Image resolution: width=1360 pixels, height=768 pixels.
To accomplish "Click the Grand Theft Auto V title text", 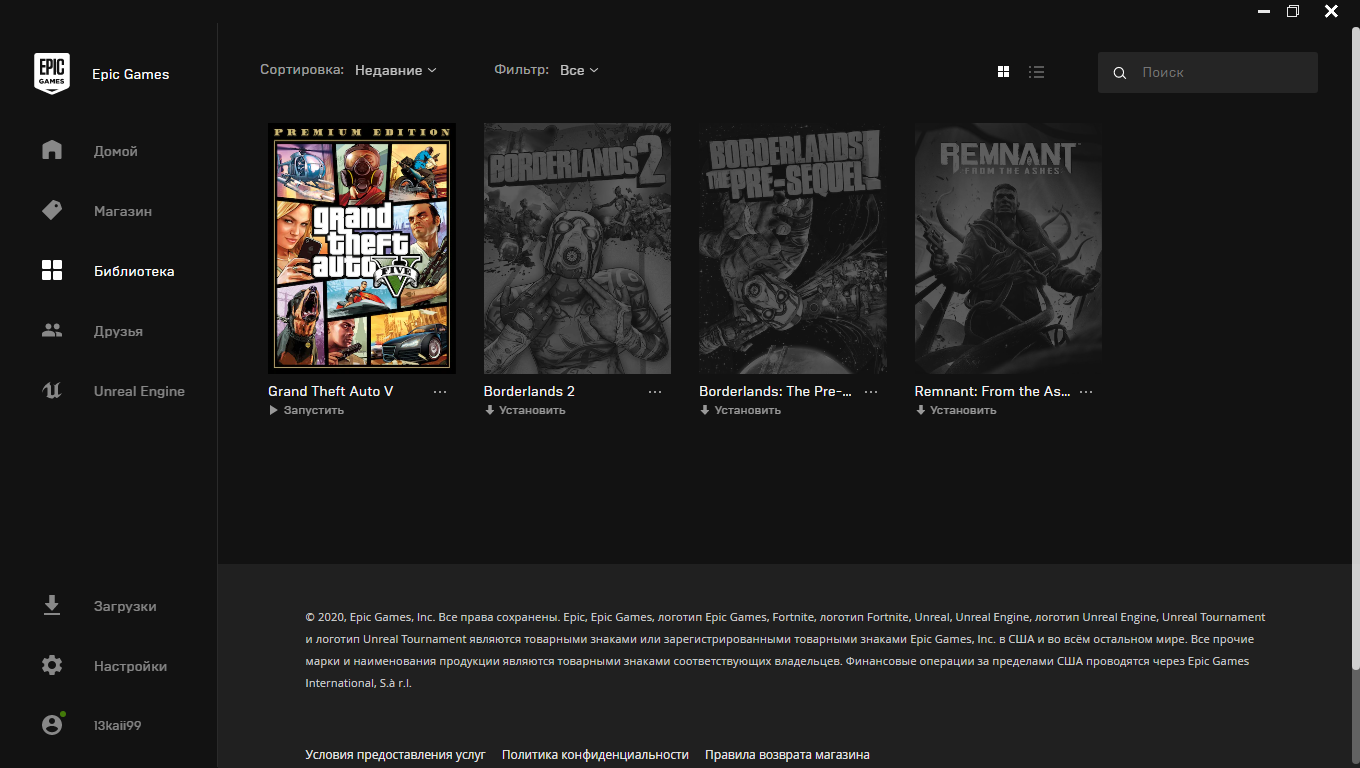I will [x=330, y=391].
